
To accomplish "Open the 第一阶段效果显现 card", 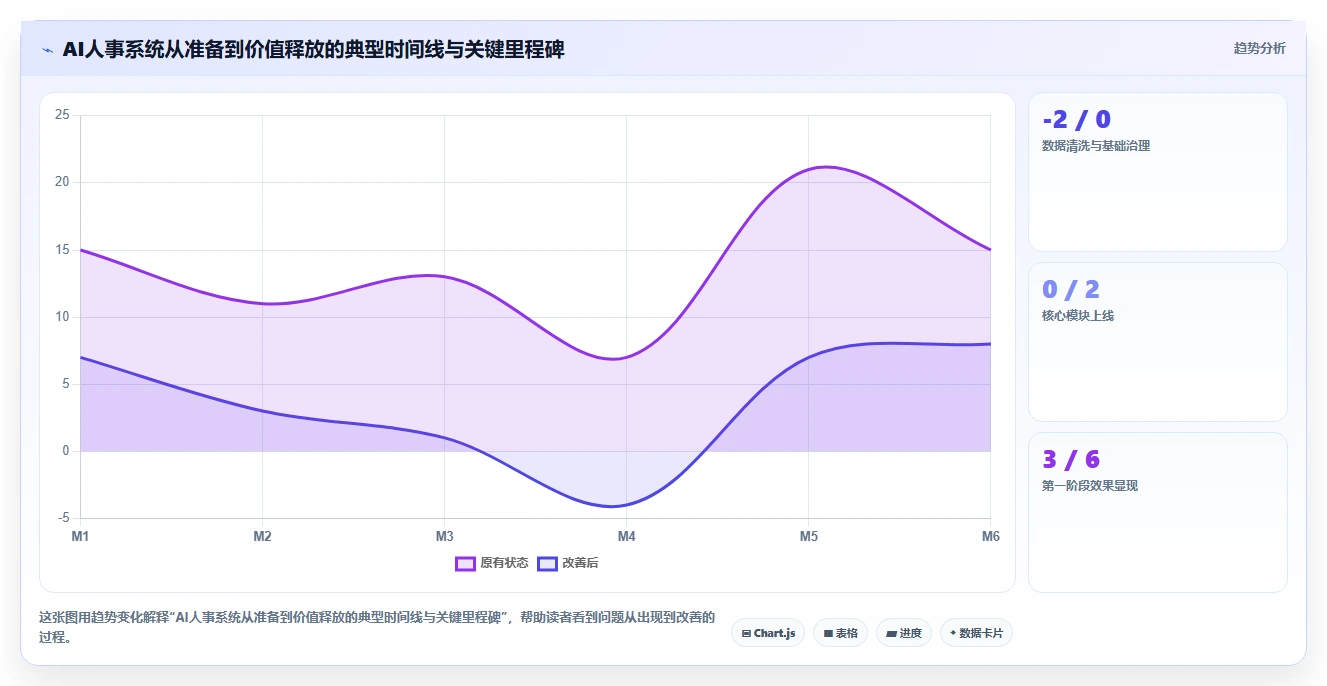I will pyautogui.click(x=1158, y=512).
